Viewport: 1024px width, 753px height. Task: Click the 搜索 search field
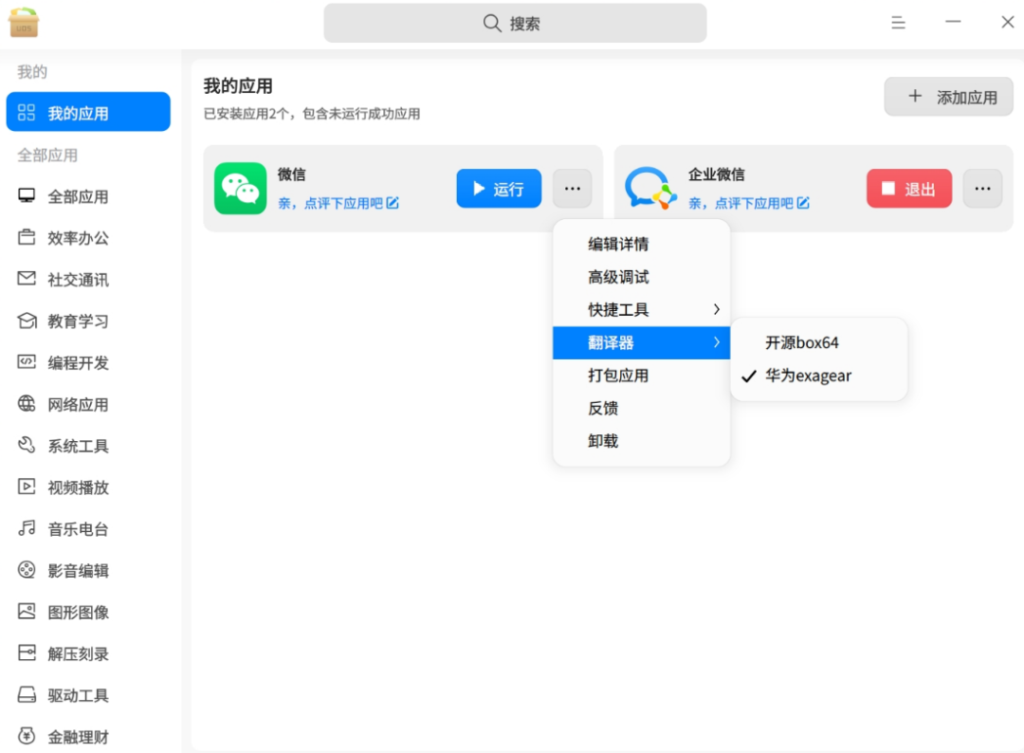click(x=514, y=23)
